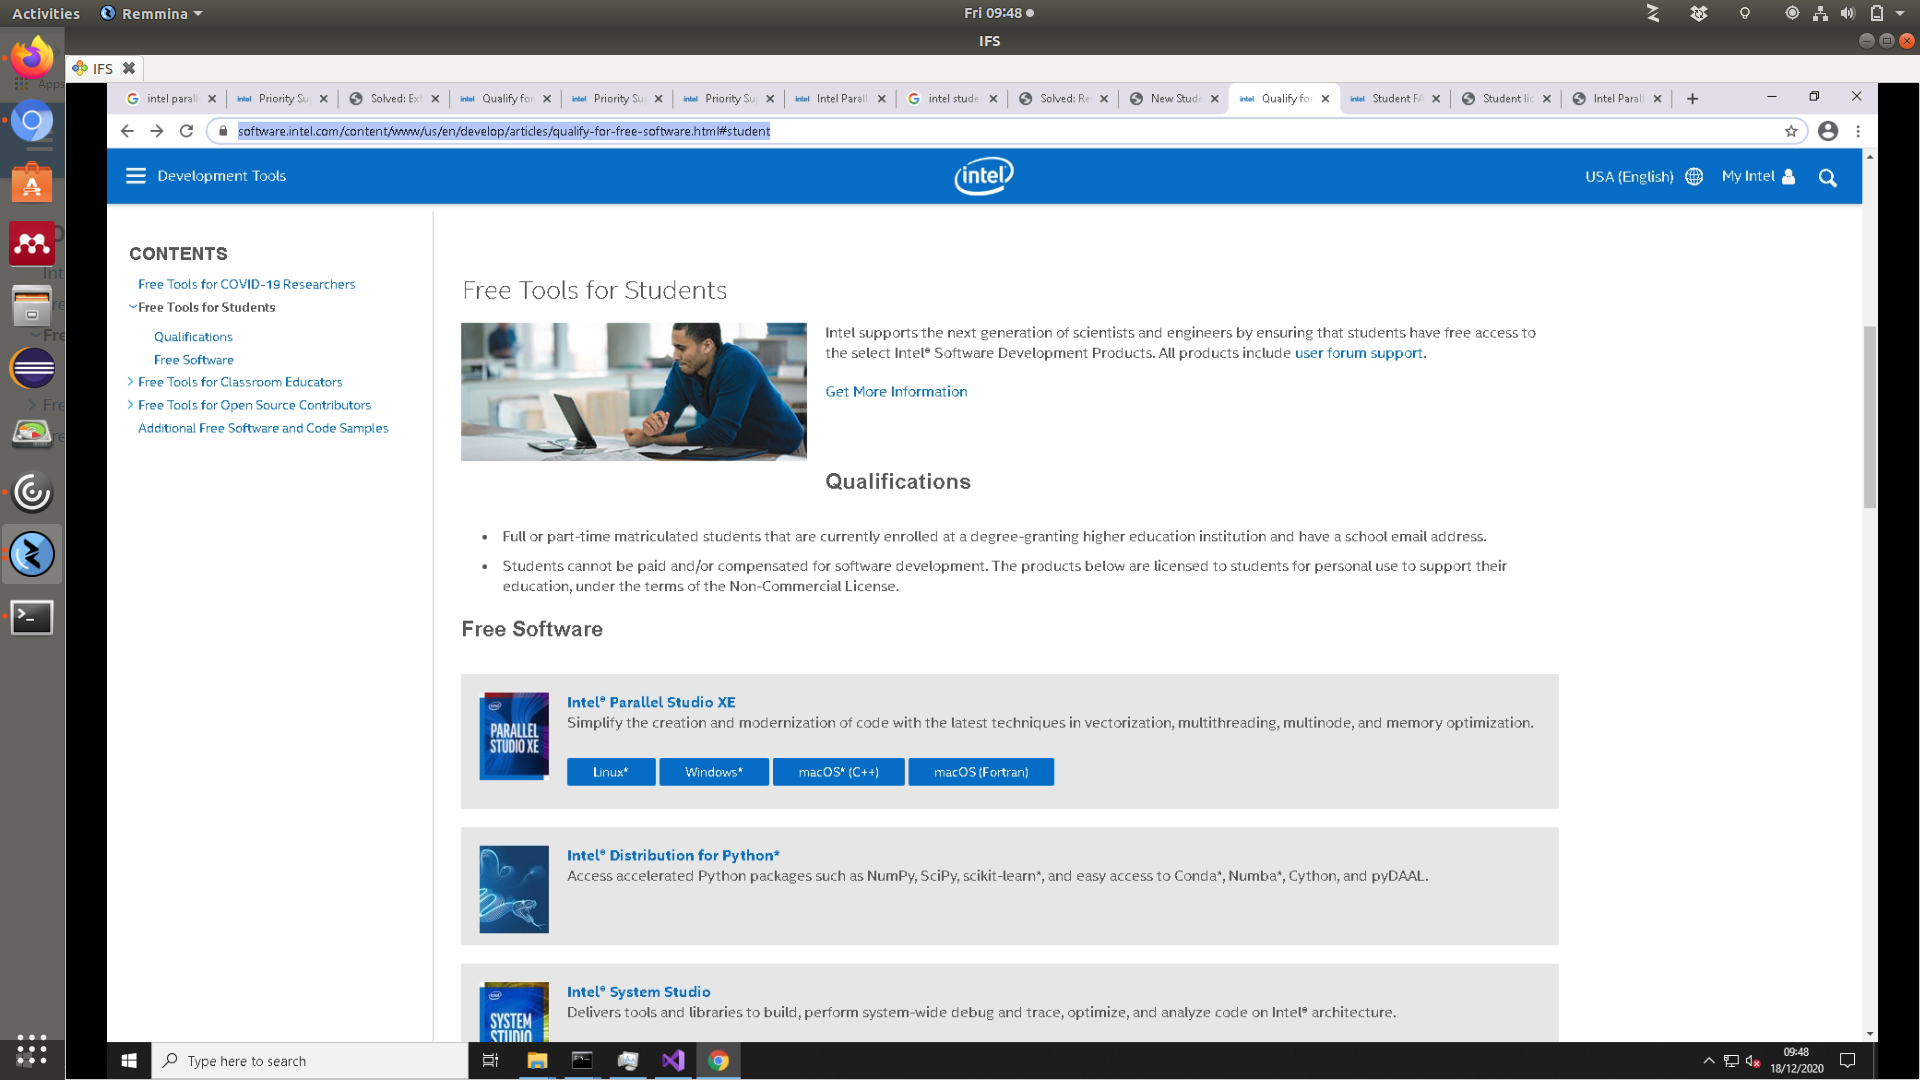Viewport: 1920px width, 1080px height.
Task: Open Visual Studio from Windows taskbar
Action: coord(673,1061)
